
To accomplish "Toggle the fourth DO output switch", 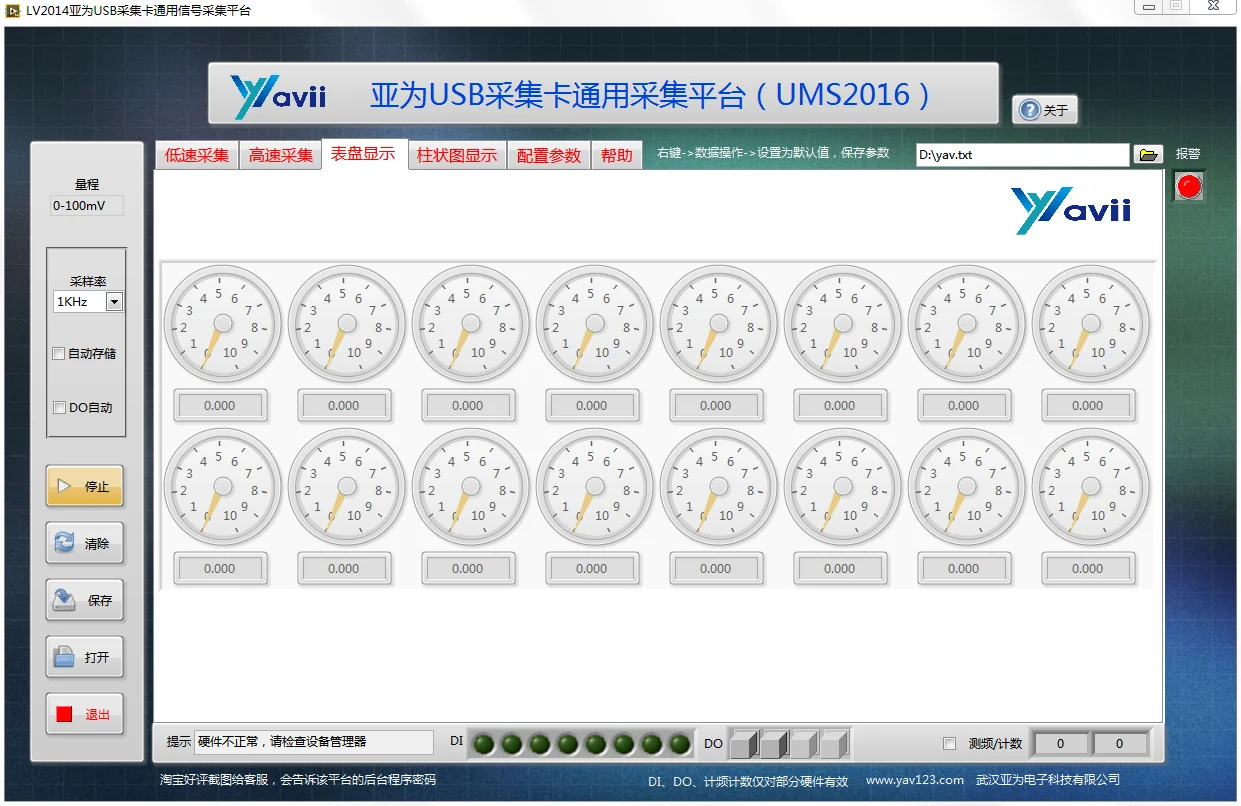I will 834,744.
